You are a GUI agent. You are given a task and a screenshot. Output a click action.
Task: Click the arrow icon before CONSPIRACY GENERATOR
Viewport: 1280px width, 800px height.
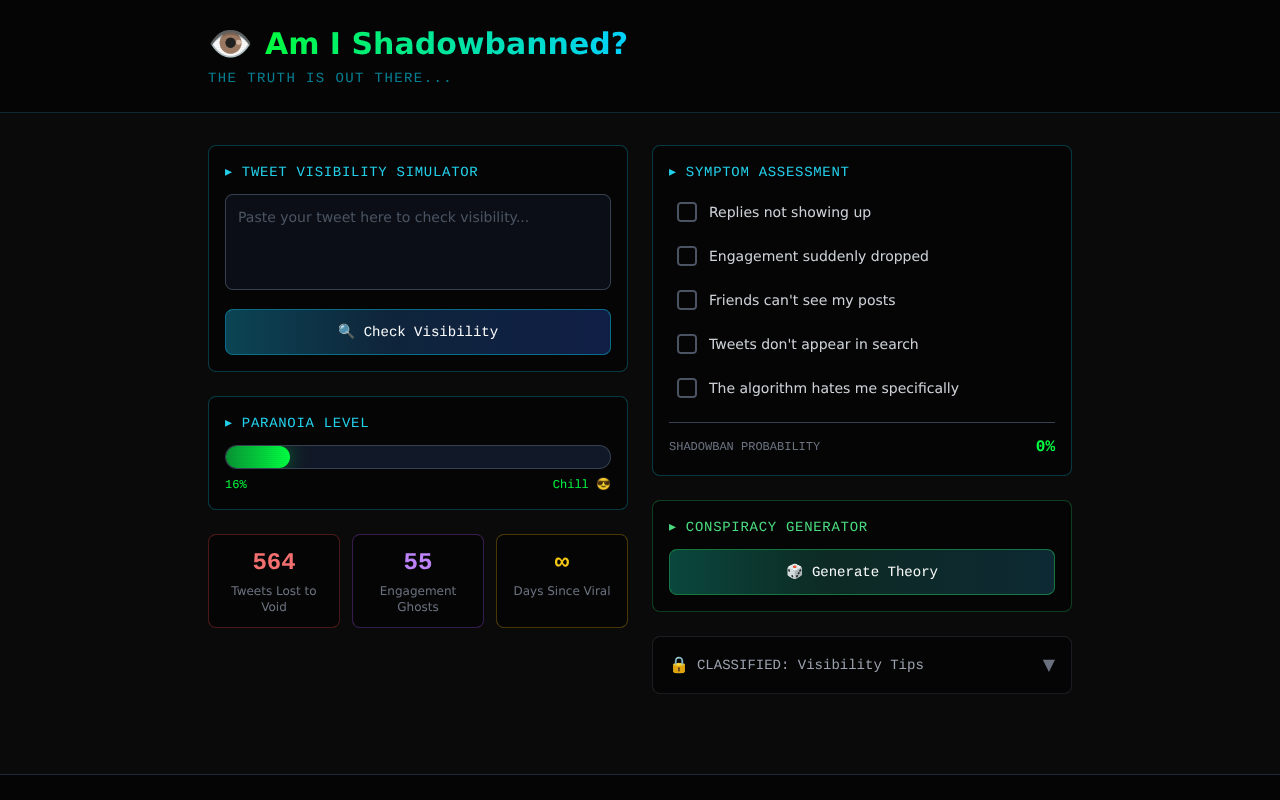coord(672,526)
